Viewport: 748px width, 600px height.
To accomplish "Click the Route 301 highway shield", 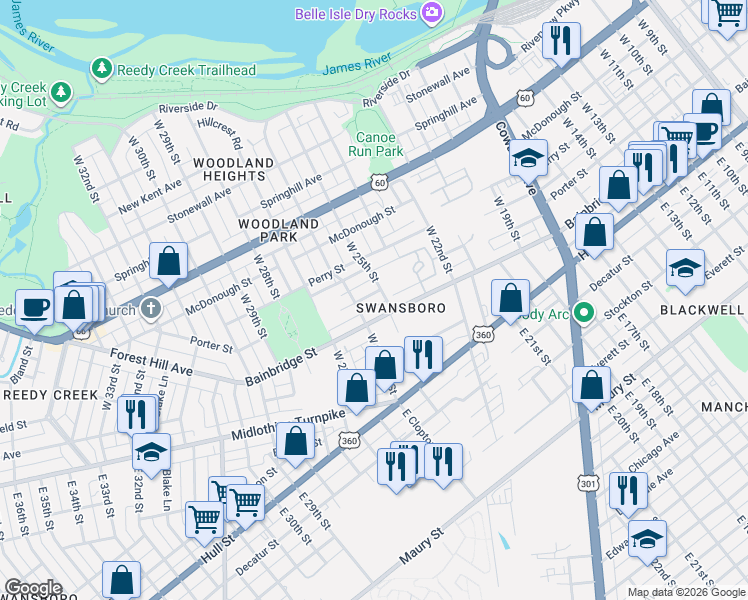I will [x=588, y=484].
